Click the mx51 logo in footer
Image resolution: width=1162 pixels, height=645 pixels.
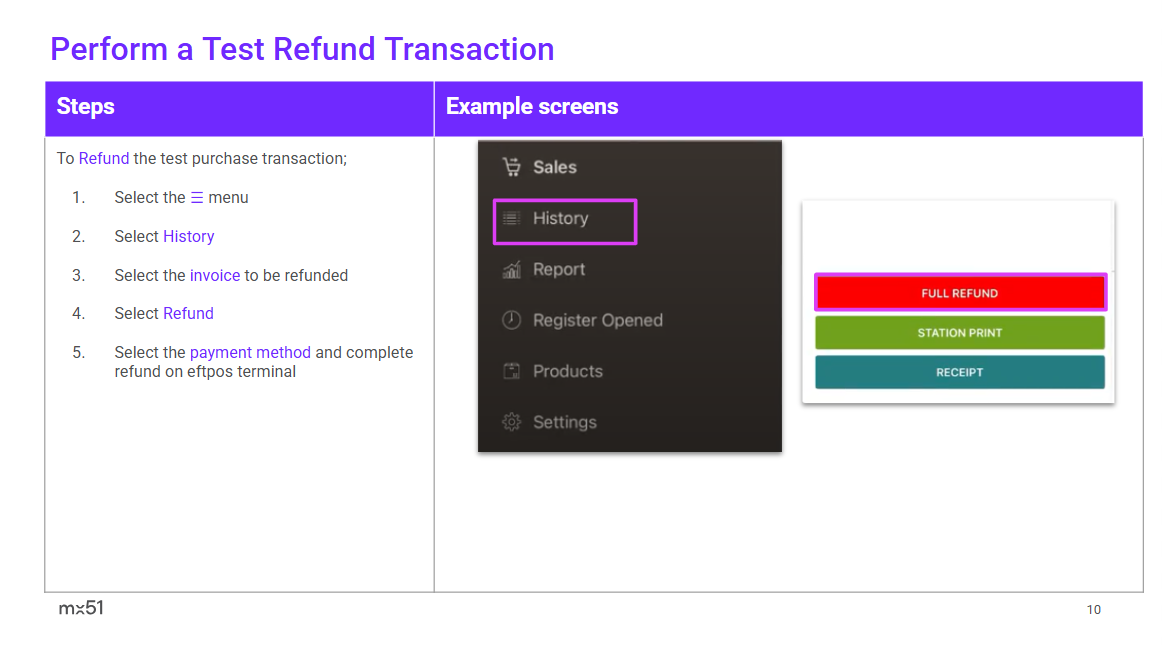[81, 608]
